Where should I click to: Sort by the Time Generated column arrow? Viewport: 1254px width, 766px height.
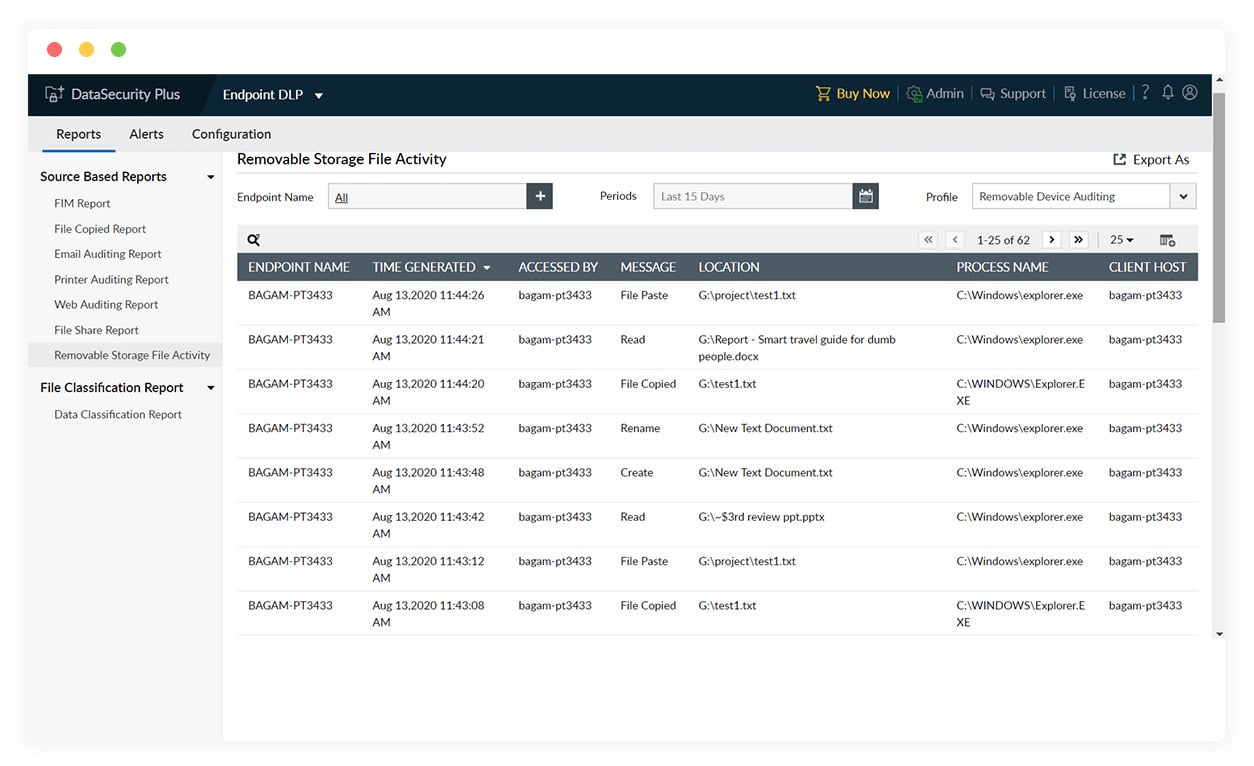(488, 267)
